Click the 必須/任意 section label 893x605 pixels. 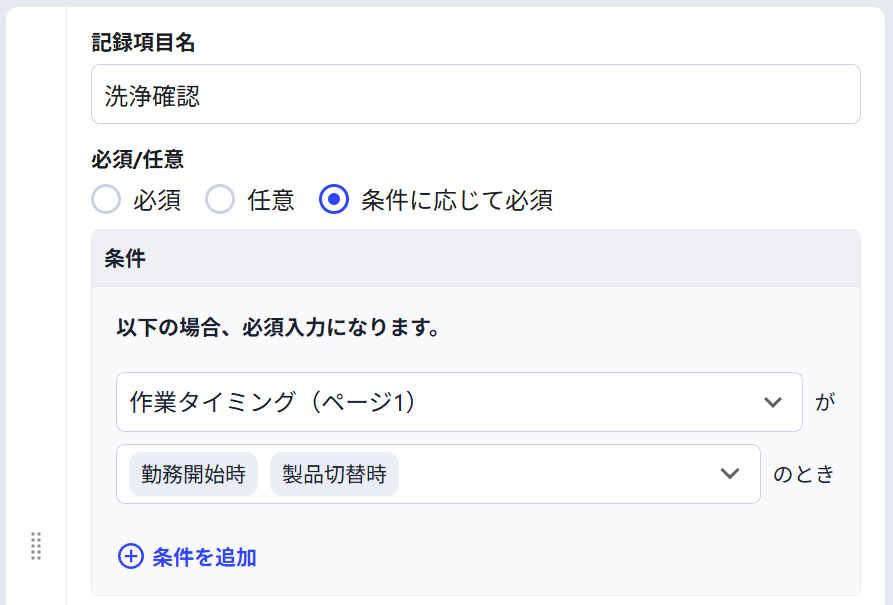[137, 160]
